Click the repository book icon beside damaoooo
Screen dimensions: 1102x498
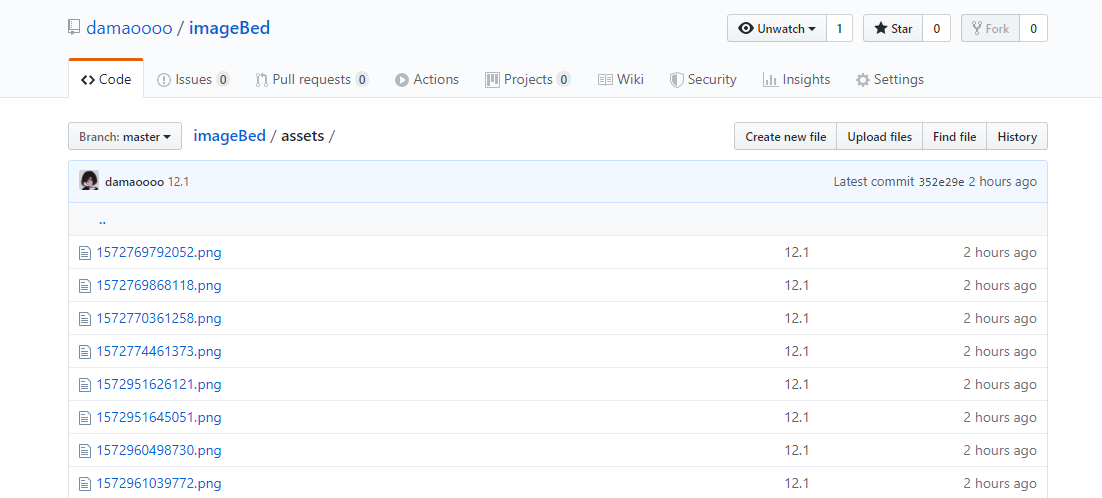[74, 28]
